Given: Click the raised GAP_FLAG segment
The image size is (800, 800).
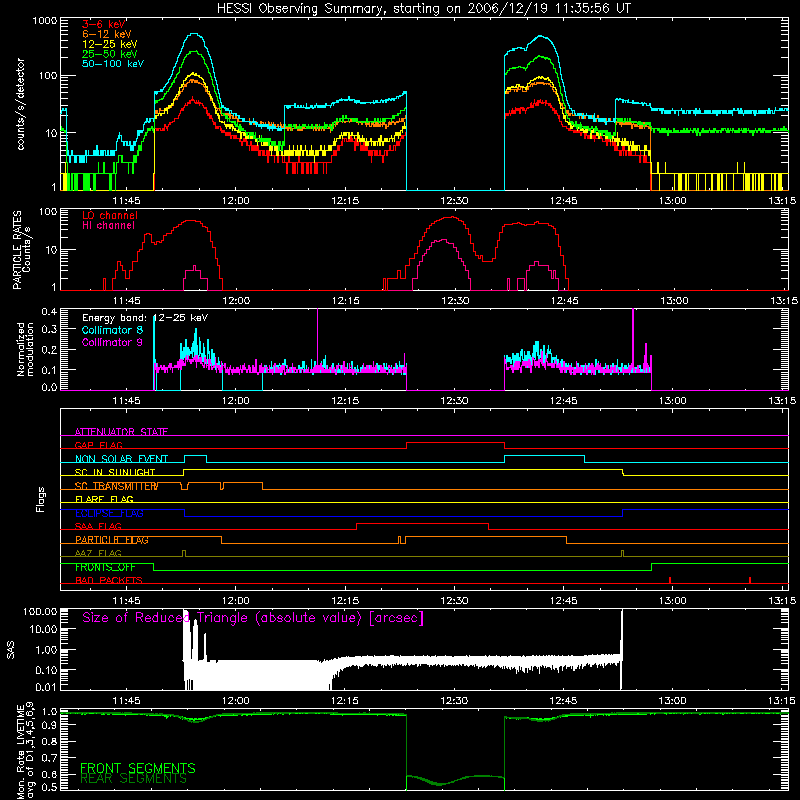Looking at the screenshot, I should point(455,442).
